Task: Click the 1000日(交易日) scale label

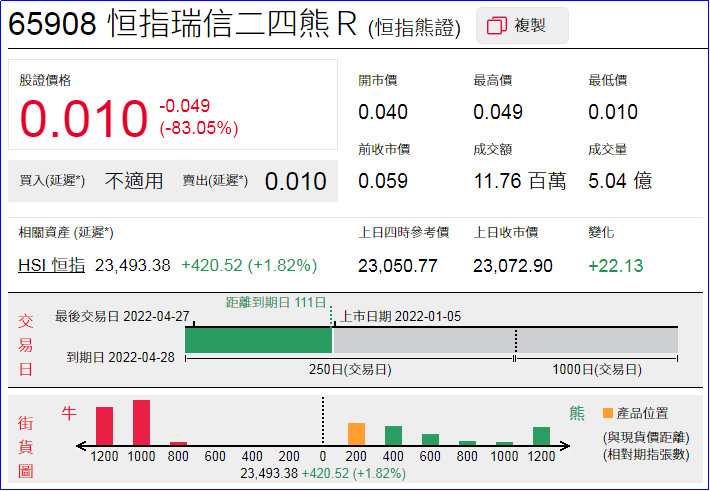Action: (597, 369)
